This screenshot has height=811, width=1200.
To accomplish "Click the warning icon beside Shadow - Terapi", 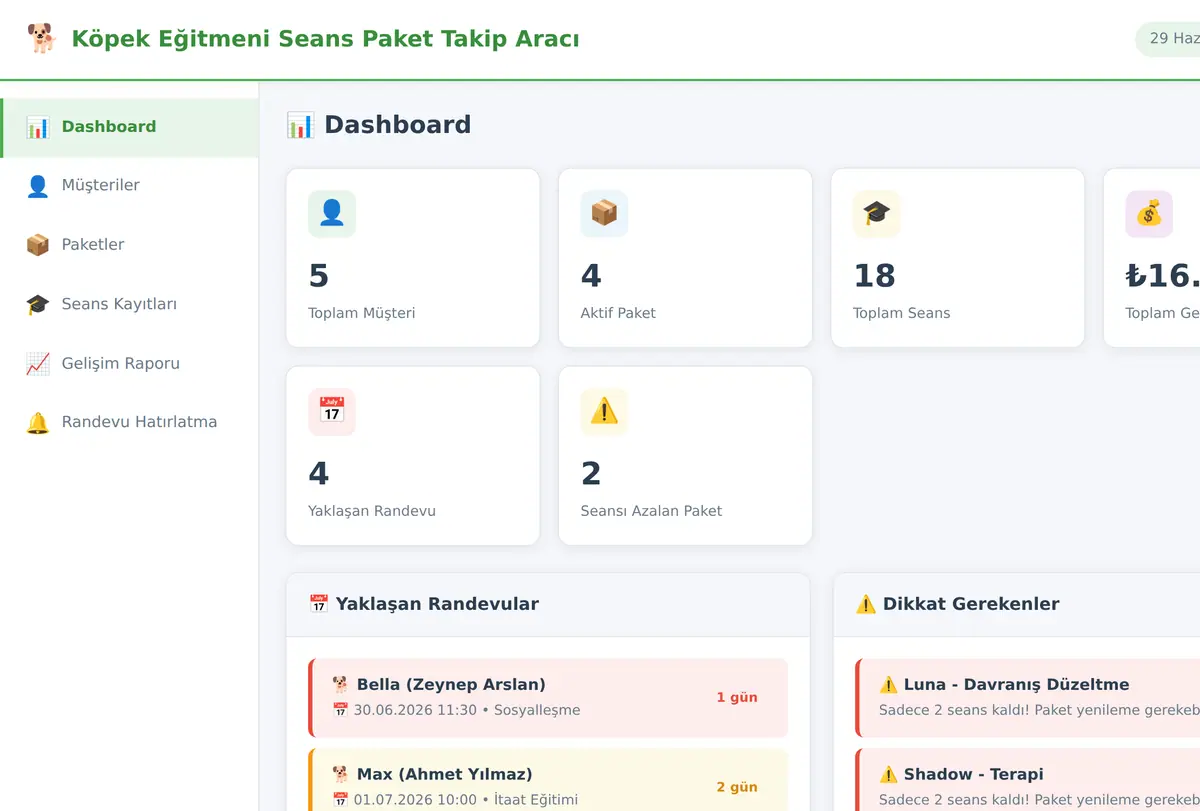I will click(x=888, y=774).
